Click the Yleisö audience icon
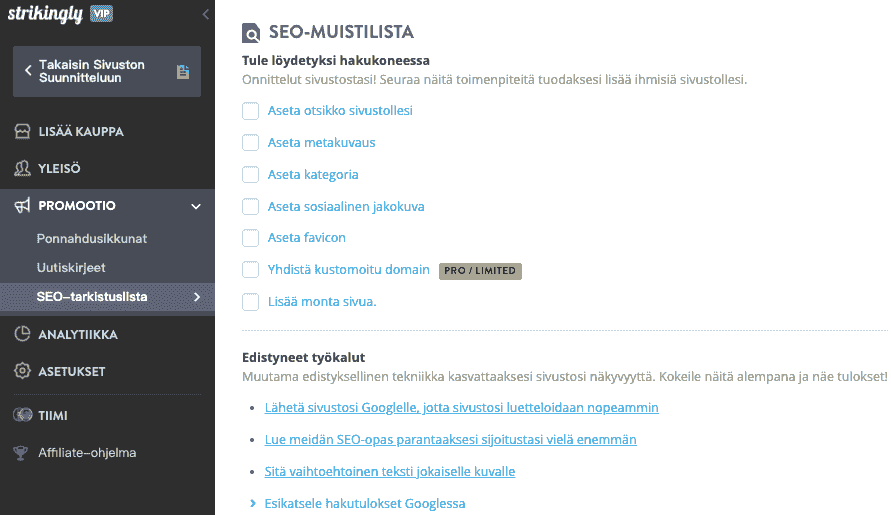This screenshot has height=515, width=891. pos(21,168)
